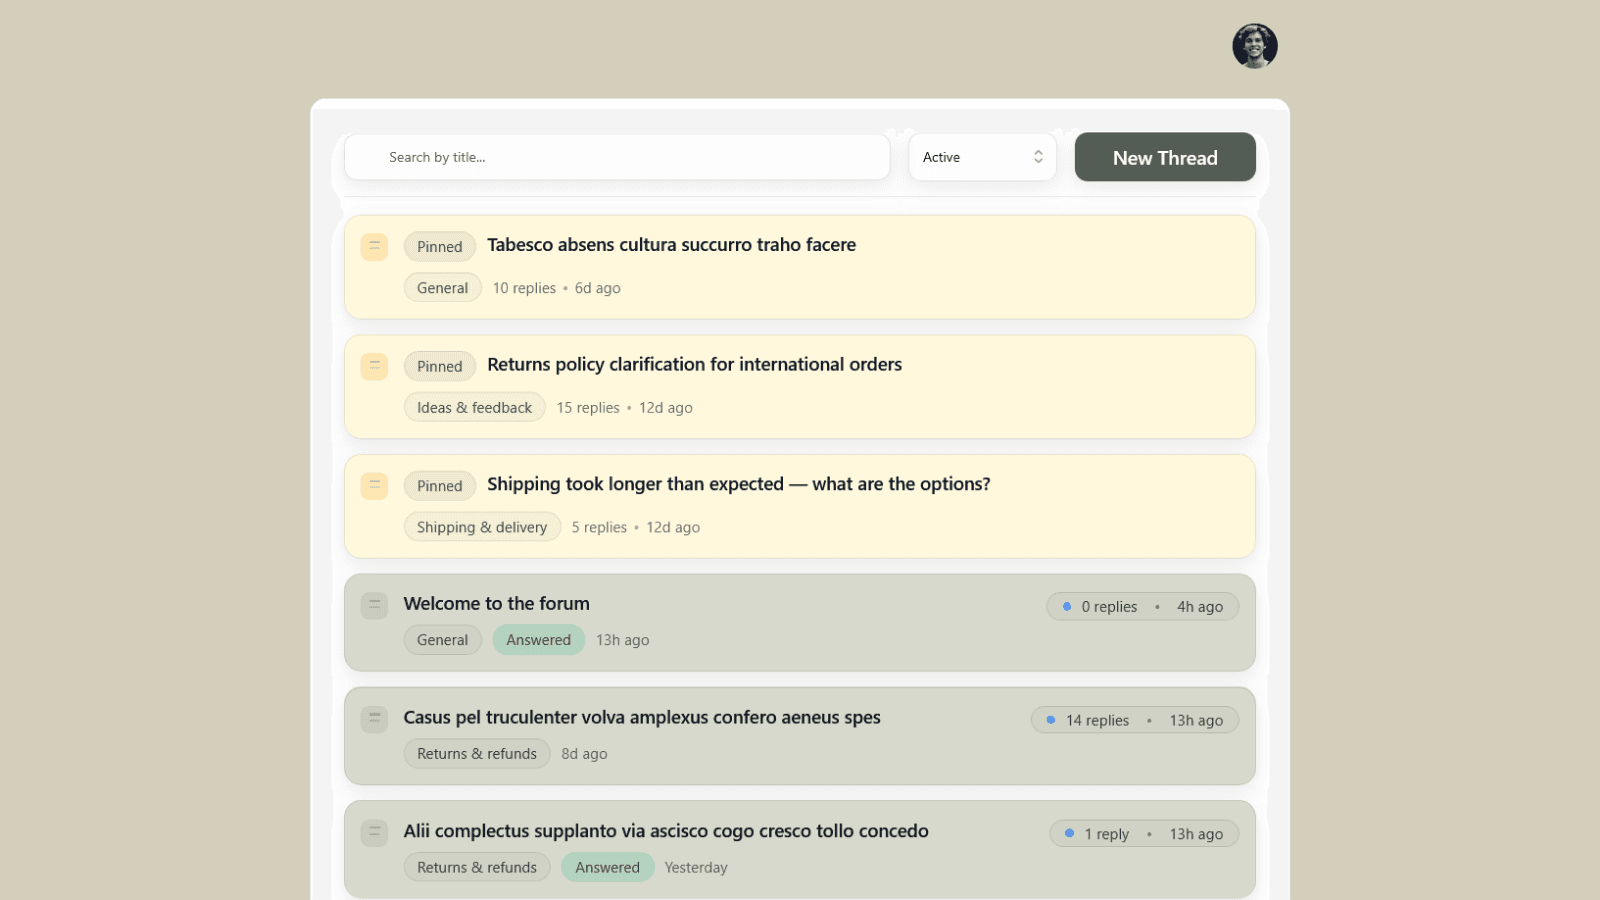
Task: Click the 14 replies 13h ago pill
Action: [1135, 720]
